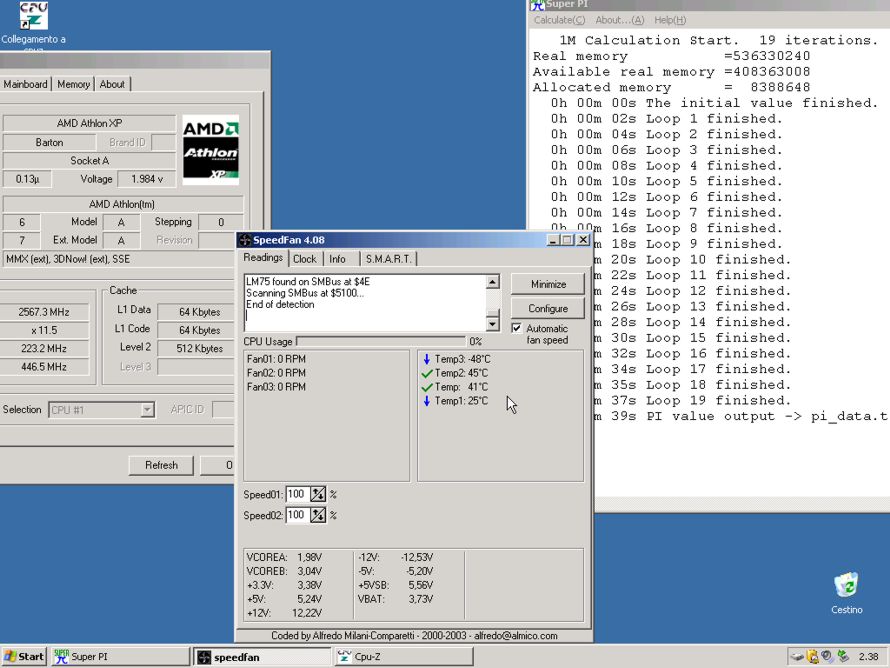
Task: Click the Configure button in SpeedFan
Action: click(x=548, y=308)
